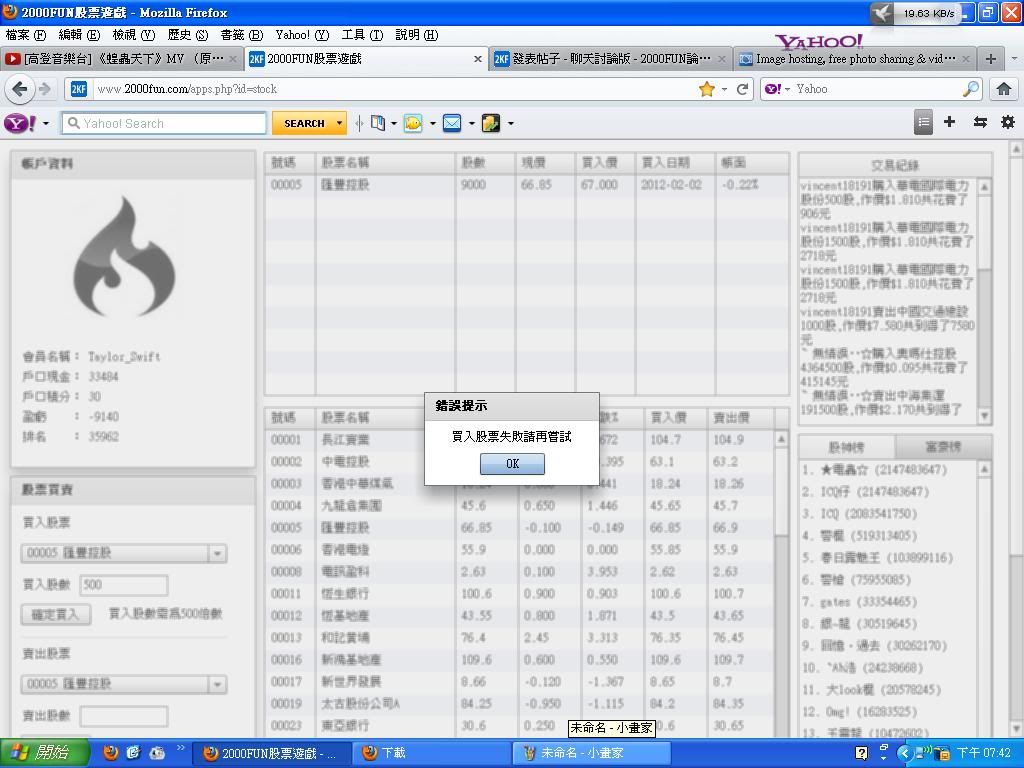Open the 書籤 (Bookmarks) menu
The height and width of the screenshot is (768, 1024).
click(240, 35)
